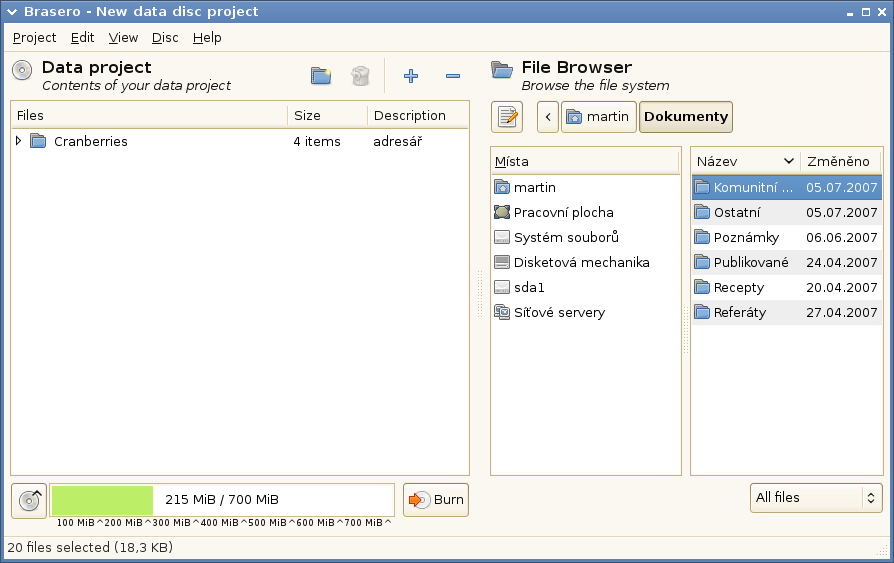Click the Místa places header
This screenshot has width=894, height=563.
(586, 161)
